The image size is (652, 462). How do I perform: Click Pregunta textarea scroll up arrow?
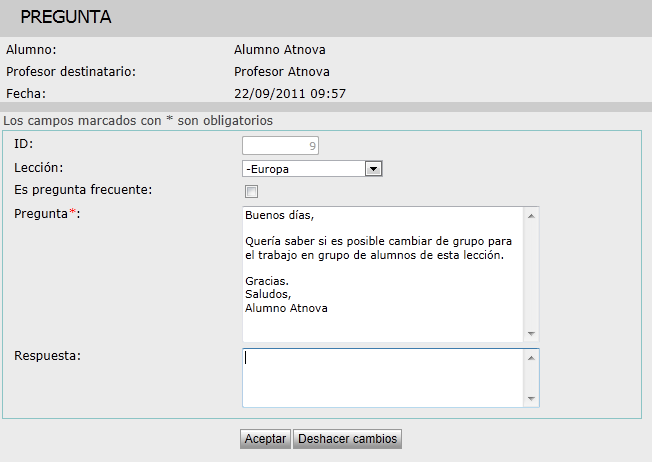point(531,216)
